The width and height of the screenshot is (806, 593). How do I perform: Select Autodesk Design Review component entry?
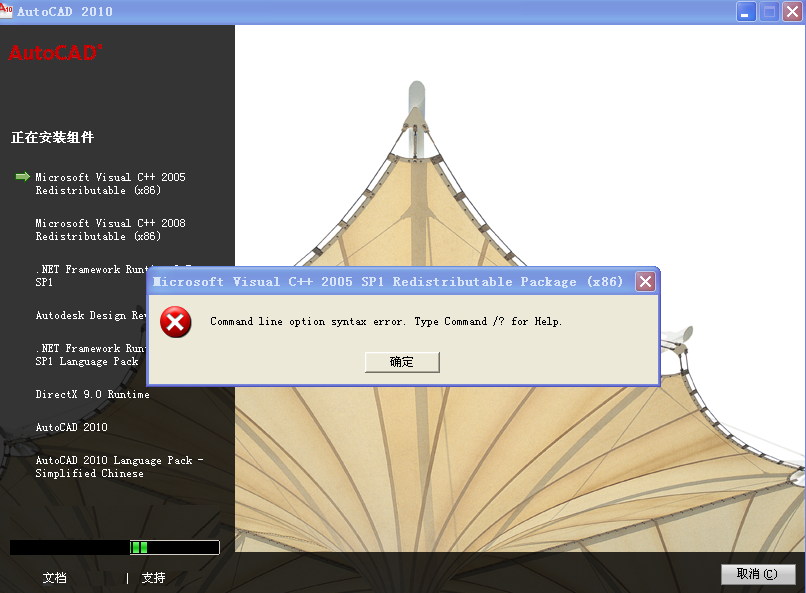pos(91,316)
